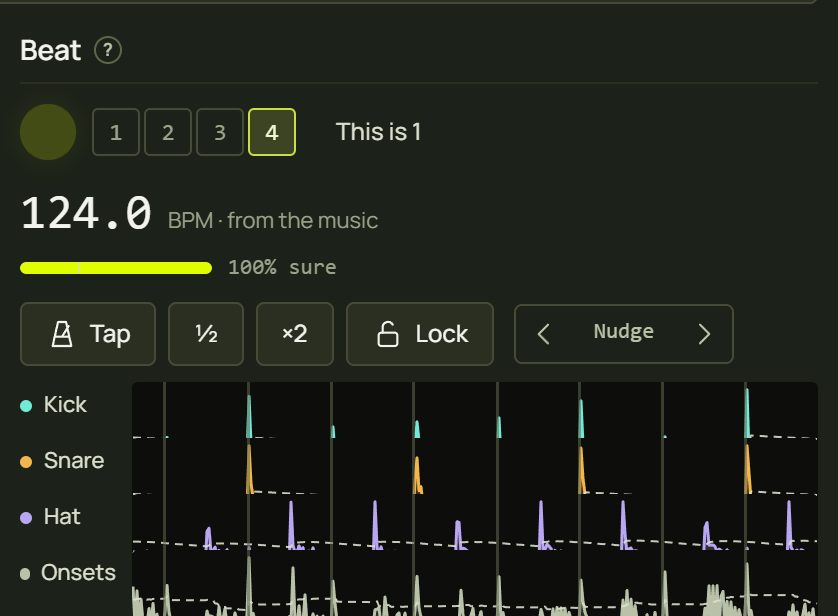The width and height of the screenshot is (838, 616).
Task: Click the 'This is 1' button
Action: coord(378,132)
